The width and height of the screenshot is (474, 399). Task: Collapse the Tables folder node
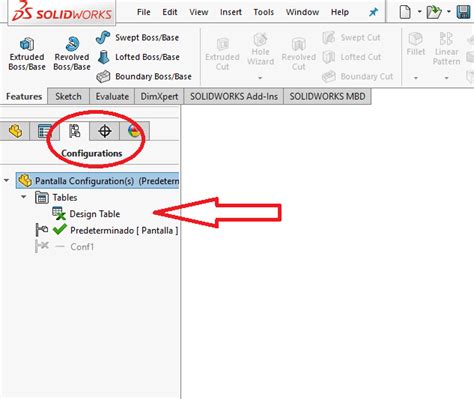pyautogui.click(x=23, y=197)
